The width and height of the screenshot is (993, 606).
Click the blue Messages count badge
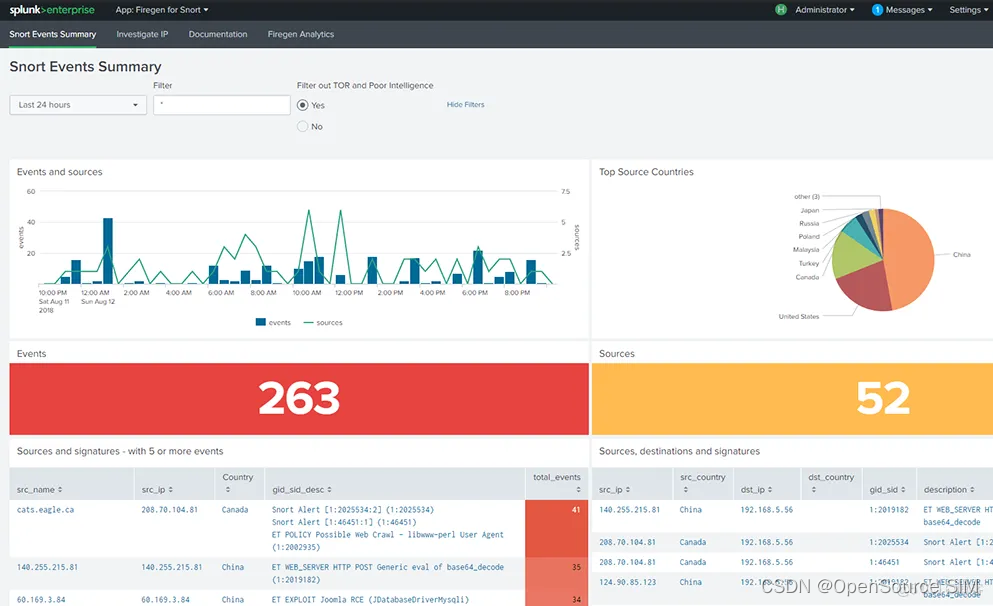[x=877, y=9]
